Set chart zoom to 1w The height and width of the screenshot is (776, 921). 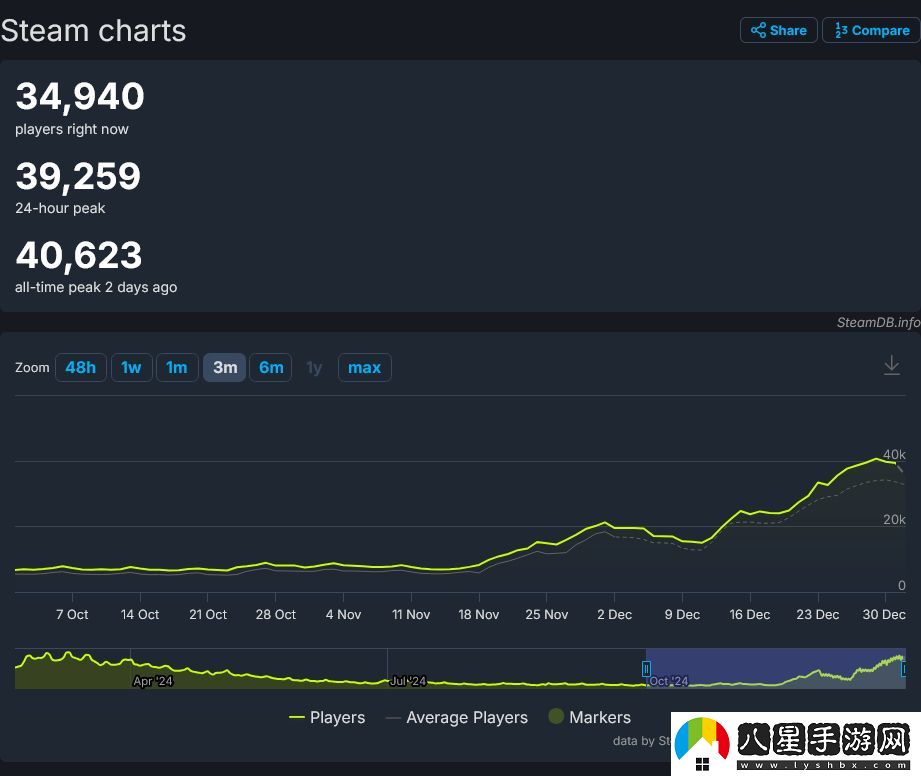[x=131, y=368]
